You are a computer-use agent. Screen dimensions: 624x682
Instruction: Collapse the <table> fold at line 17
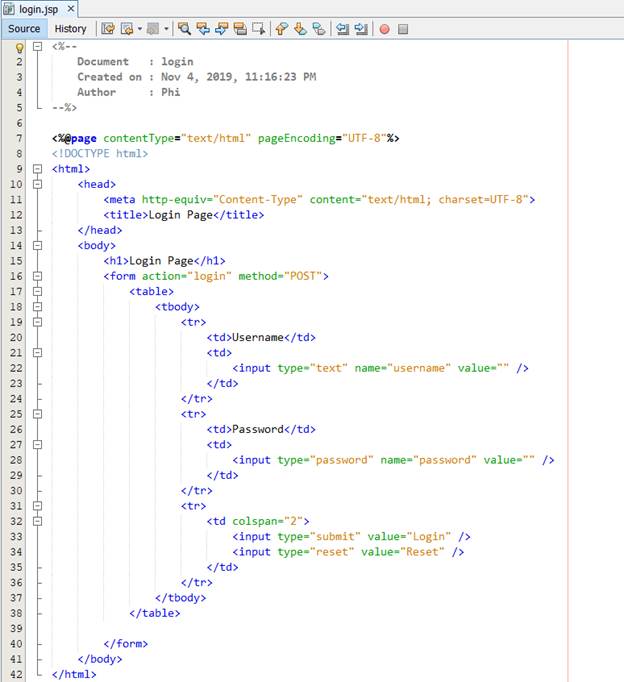(38, 291)
